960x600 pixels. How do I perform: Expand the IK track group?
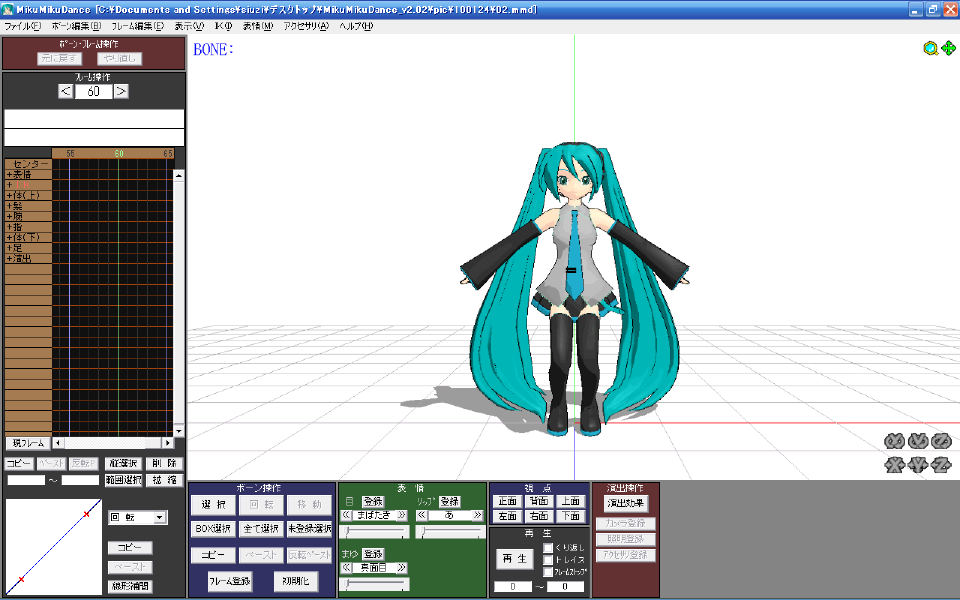coord(9,185)
